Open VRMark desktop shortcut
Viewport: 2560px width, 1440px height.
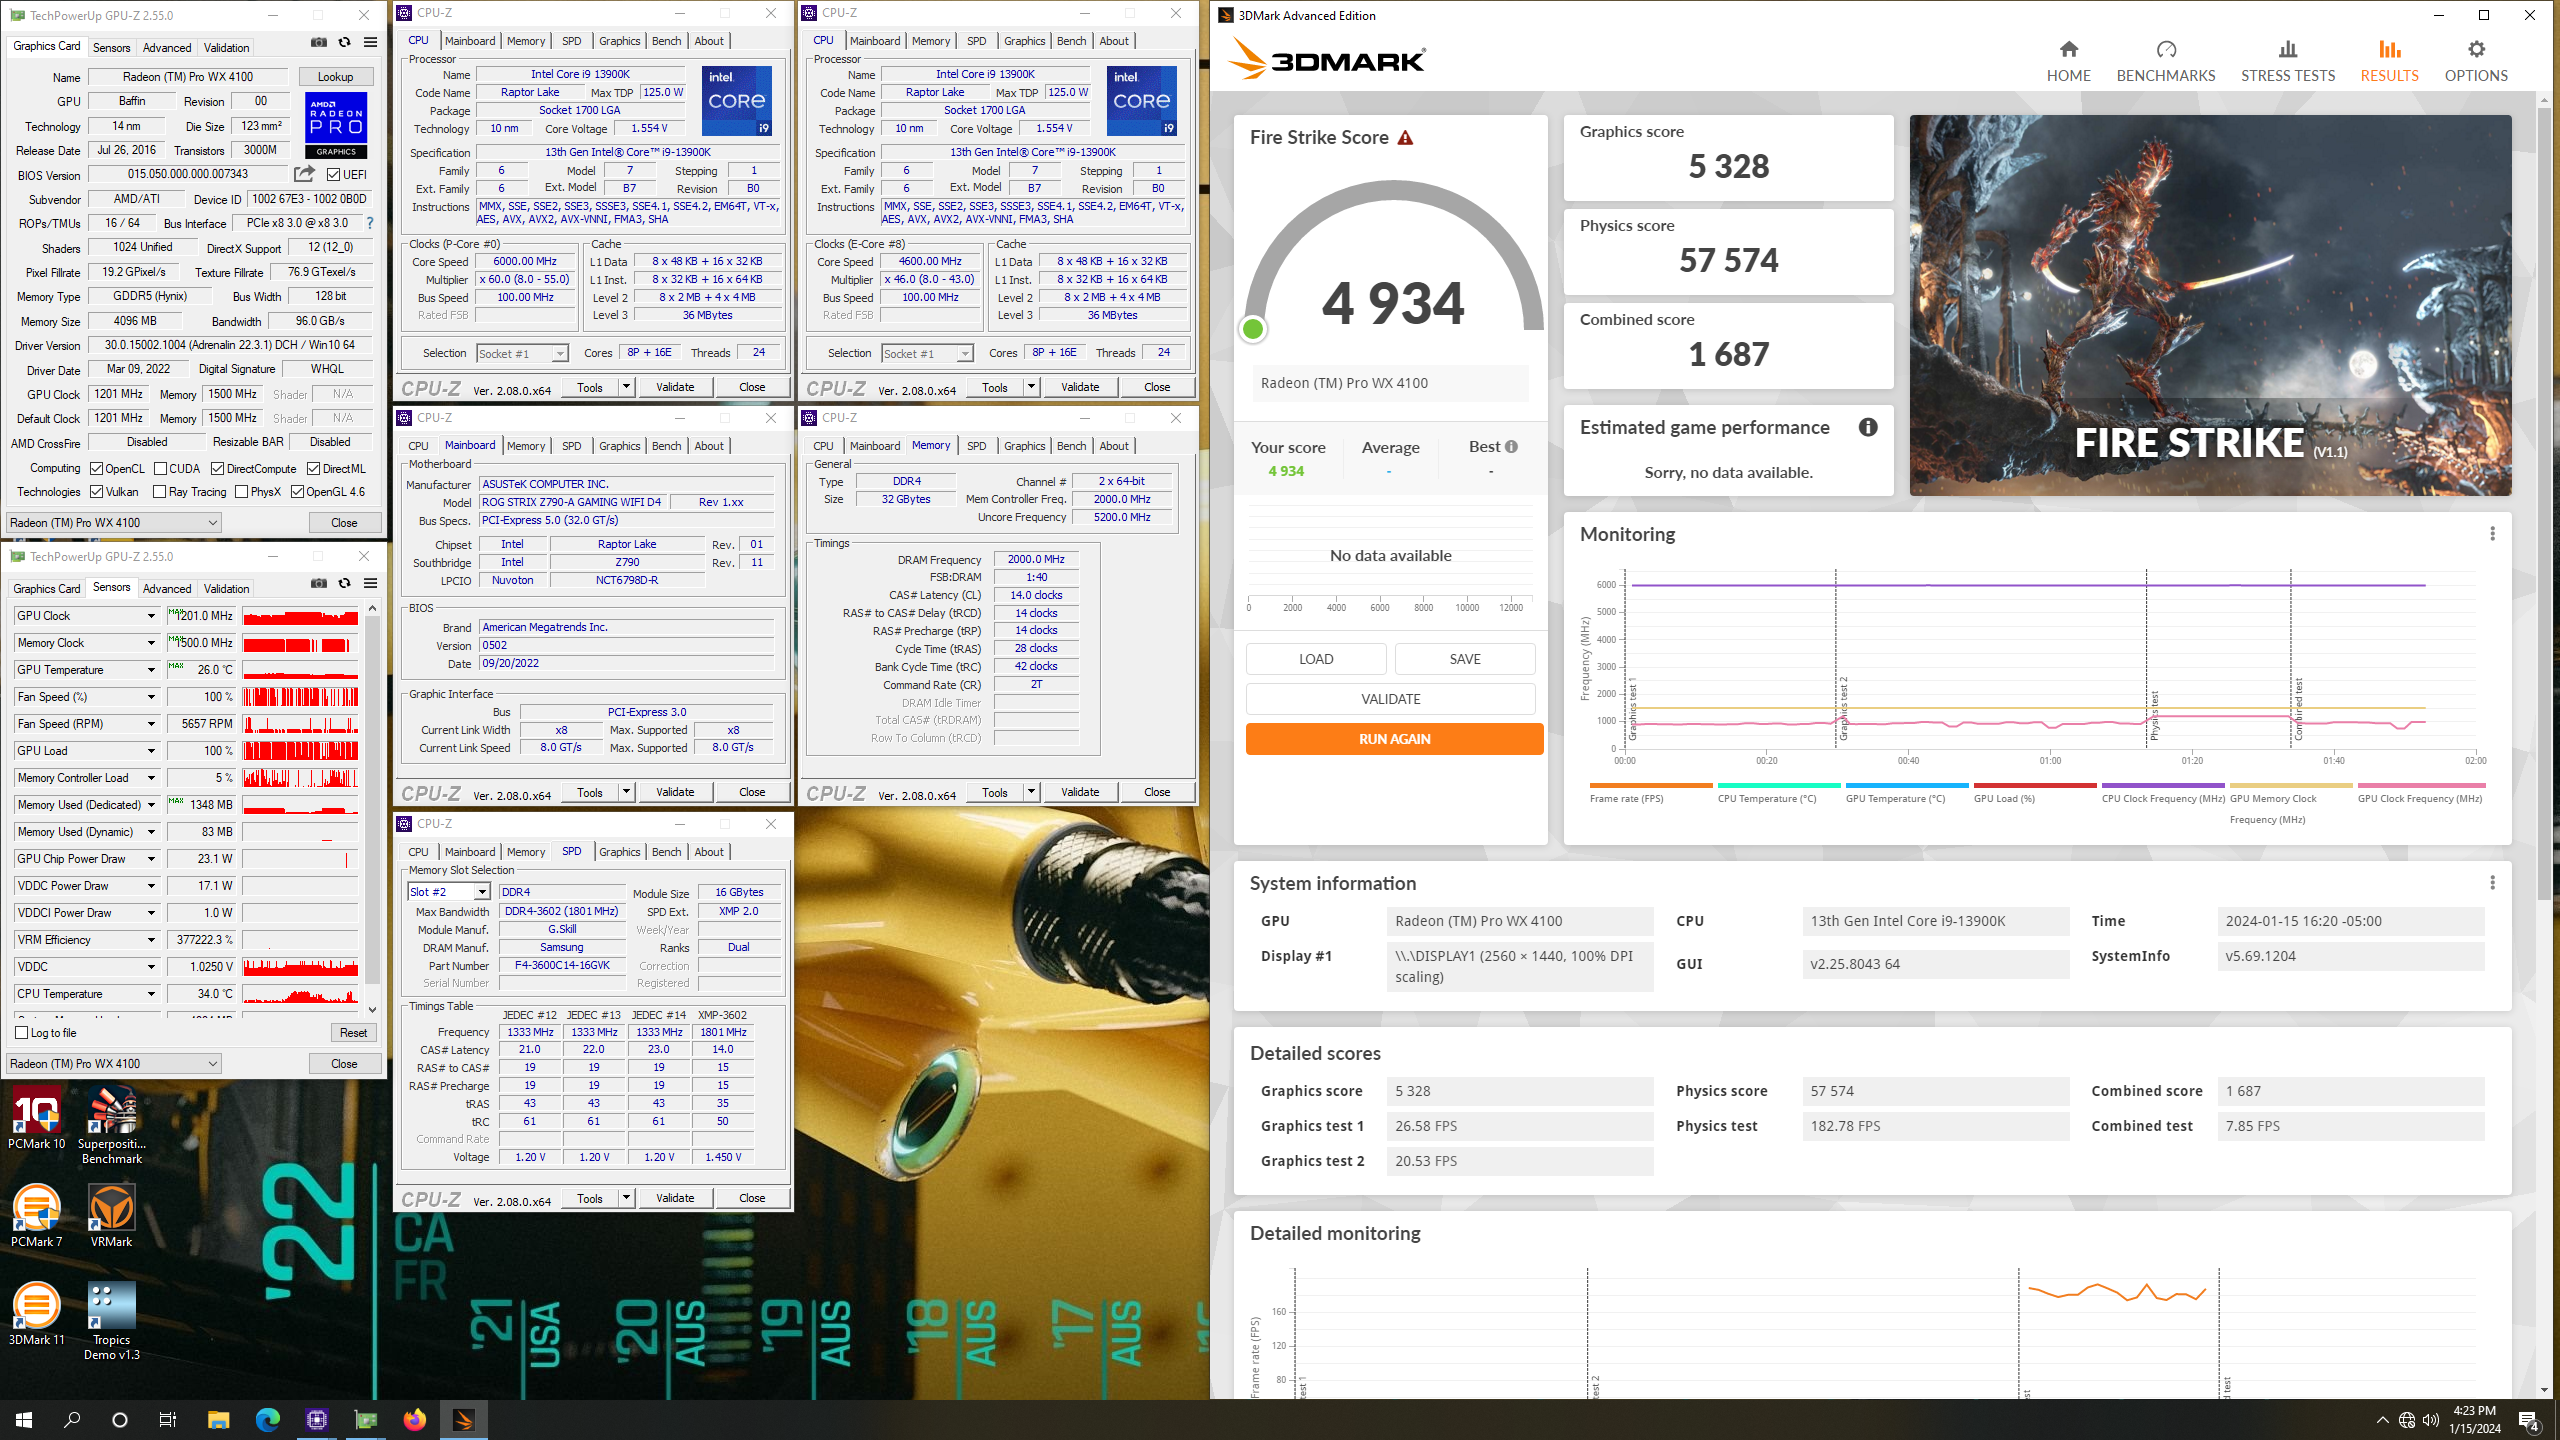(112, 1215)
